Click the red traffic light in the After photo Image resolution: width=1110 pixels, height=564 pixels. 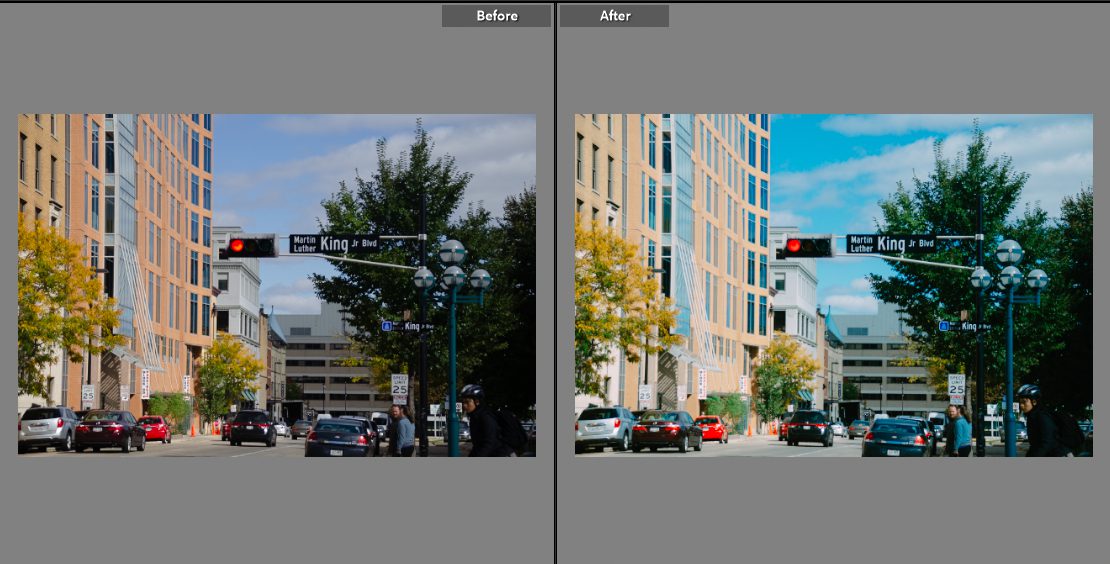coord(794,245)
